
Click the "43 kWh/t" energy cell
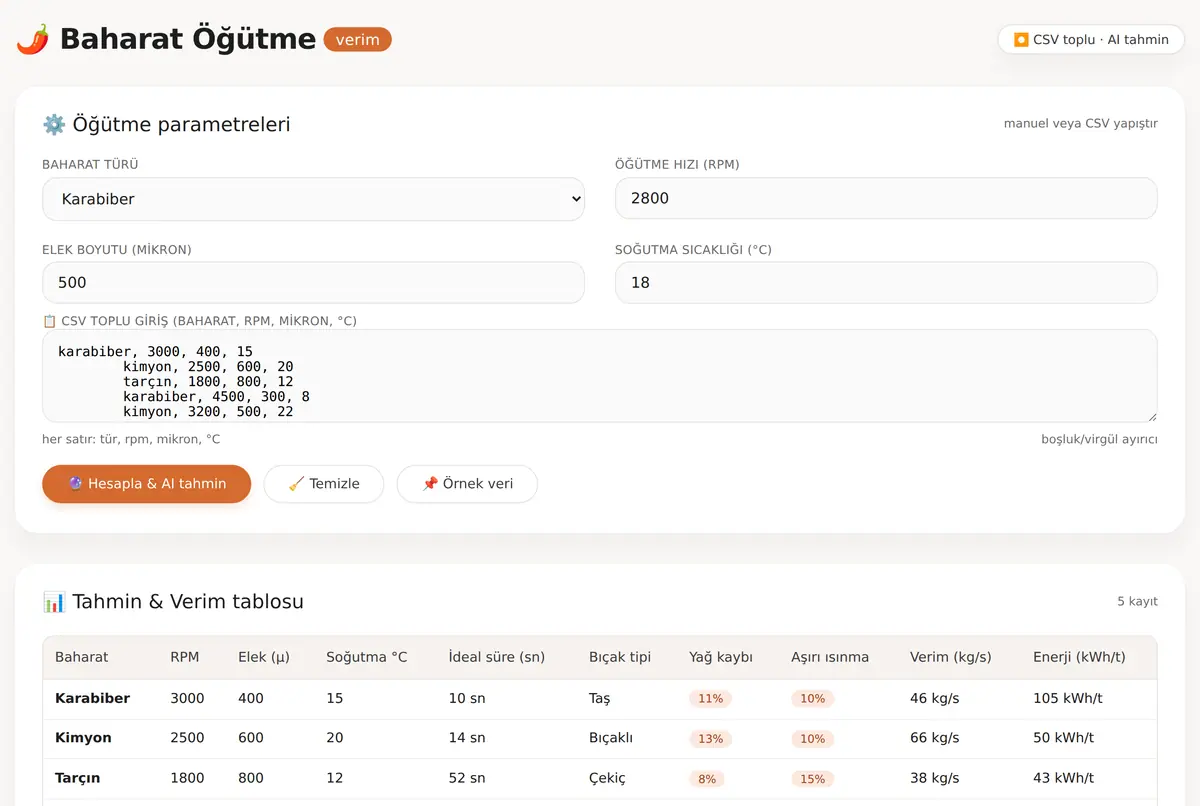point(1064,778)
